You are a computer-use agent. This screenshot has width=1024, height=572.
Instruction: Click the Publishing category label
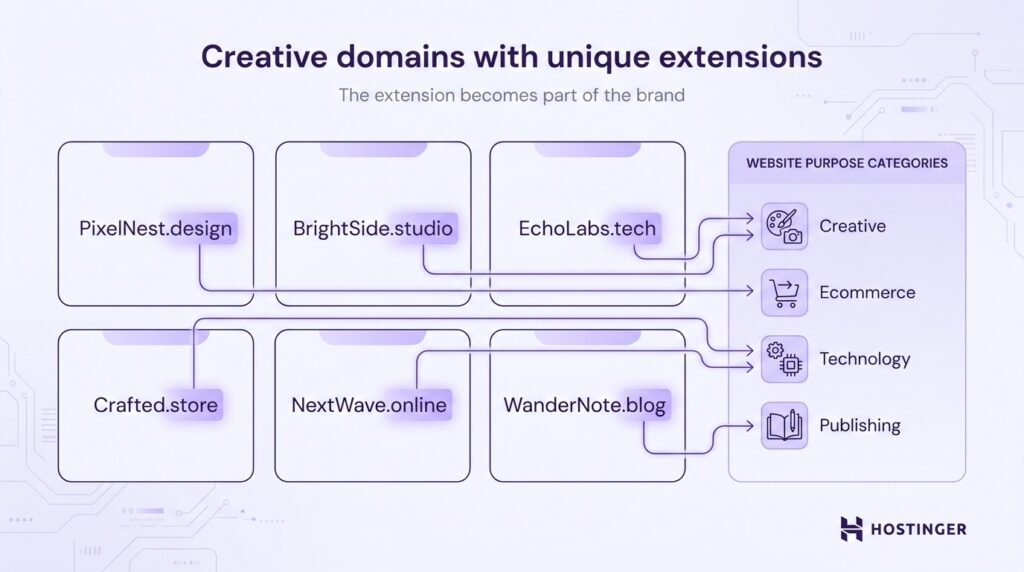point(859,426)
